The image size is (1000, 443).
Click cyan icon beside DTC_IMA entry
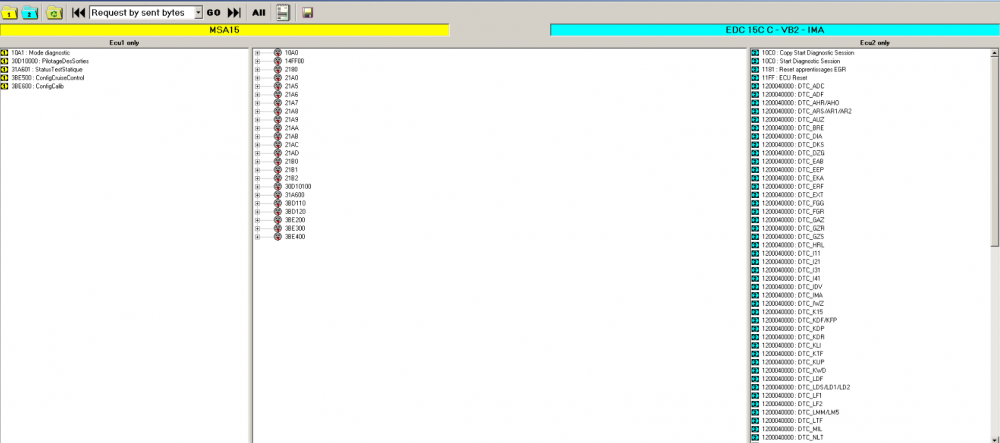pyautogui.click(x=755, y=295)
